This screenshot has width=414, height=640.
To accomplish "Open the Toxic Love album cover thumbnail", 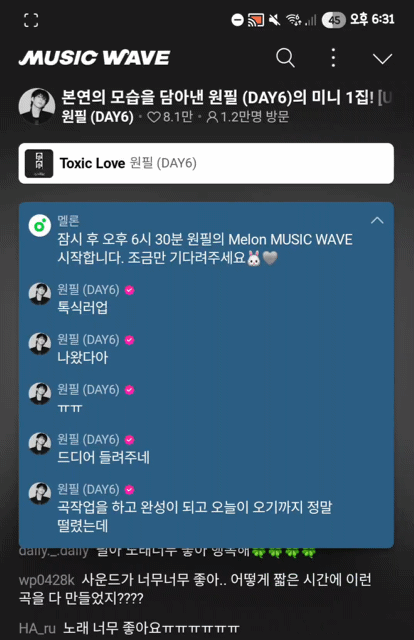I will [39, 163].
